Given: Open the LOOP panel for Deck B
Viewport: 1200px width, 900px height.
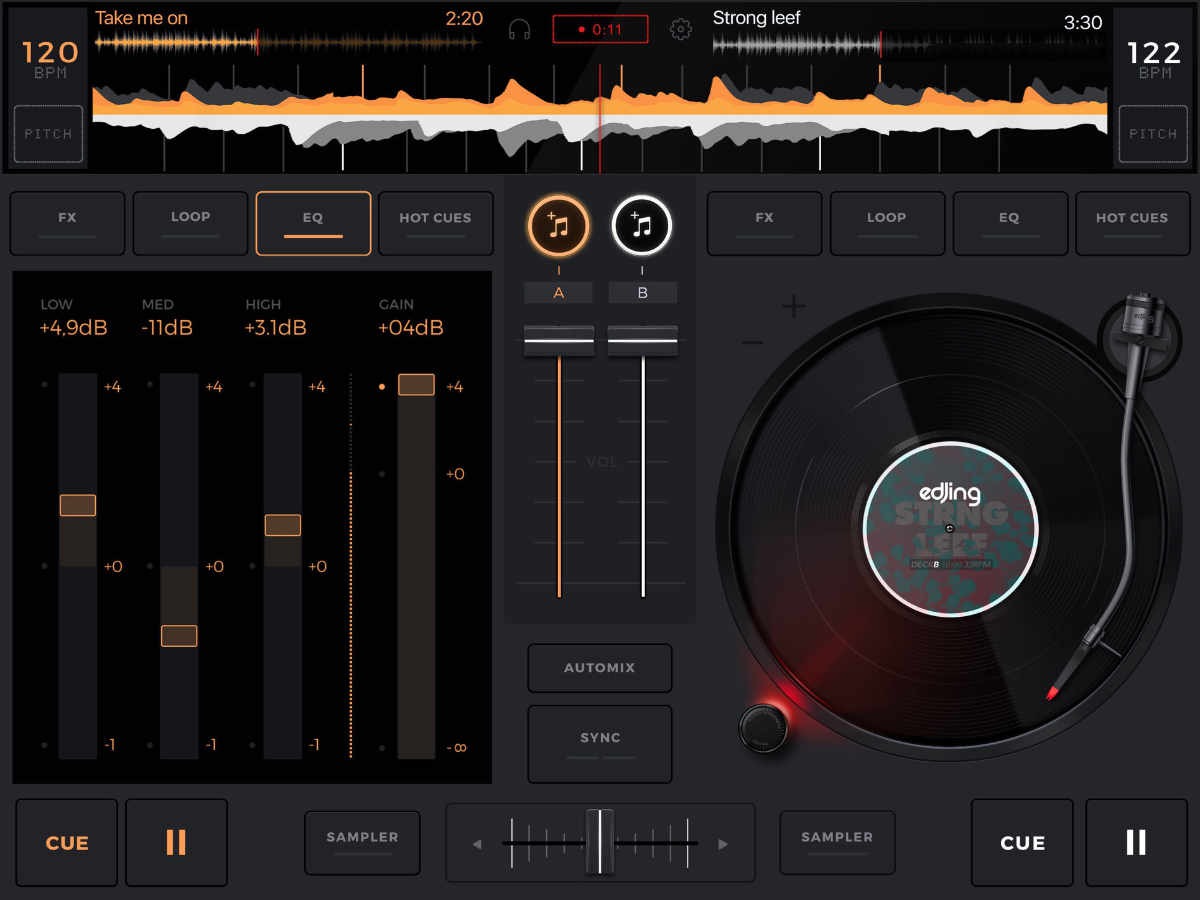Looking at the screenshot, I should pos(886,223).
